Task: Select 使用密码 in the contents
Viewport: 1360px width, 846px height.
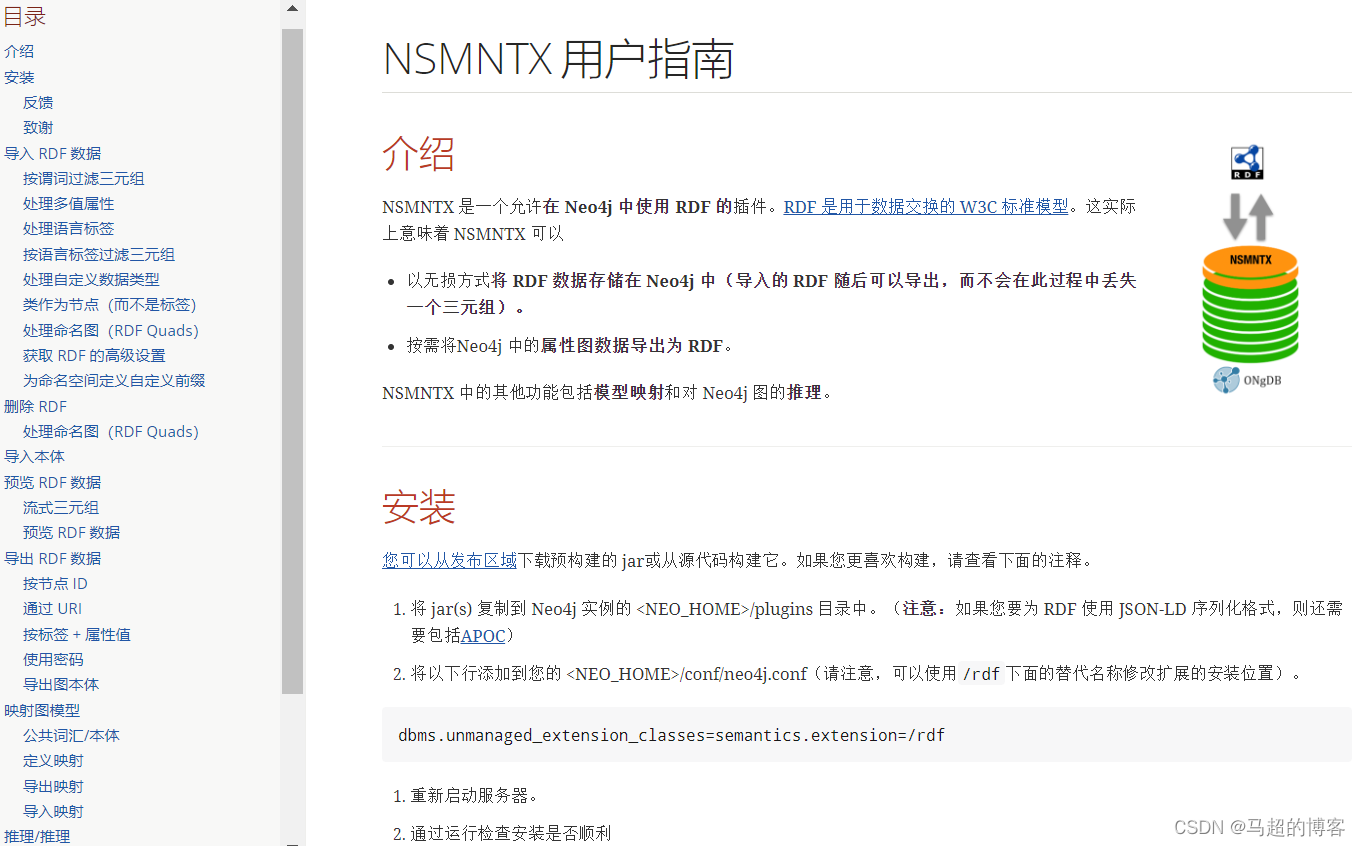Action: [x=53, y=659]
